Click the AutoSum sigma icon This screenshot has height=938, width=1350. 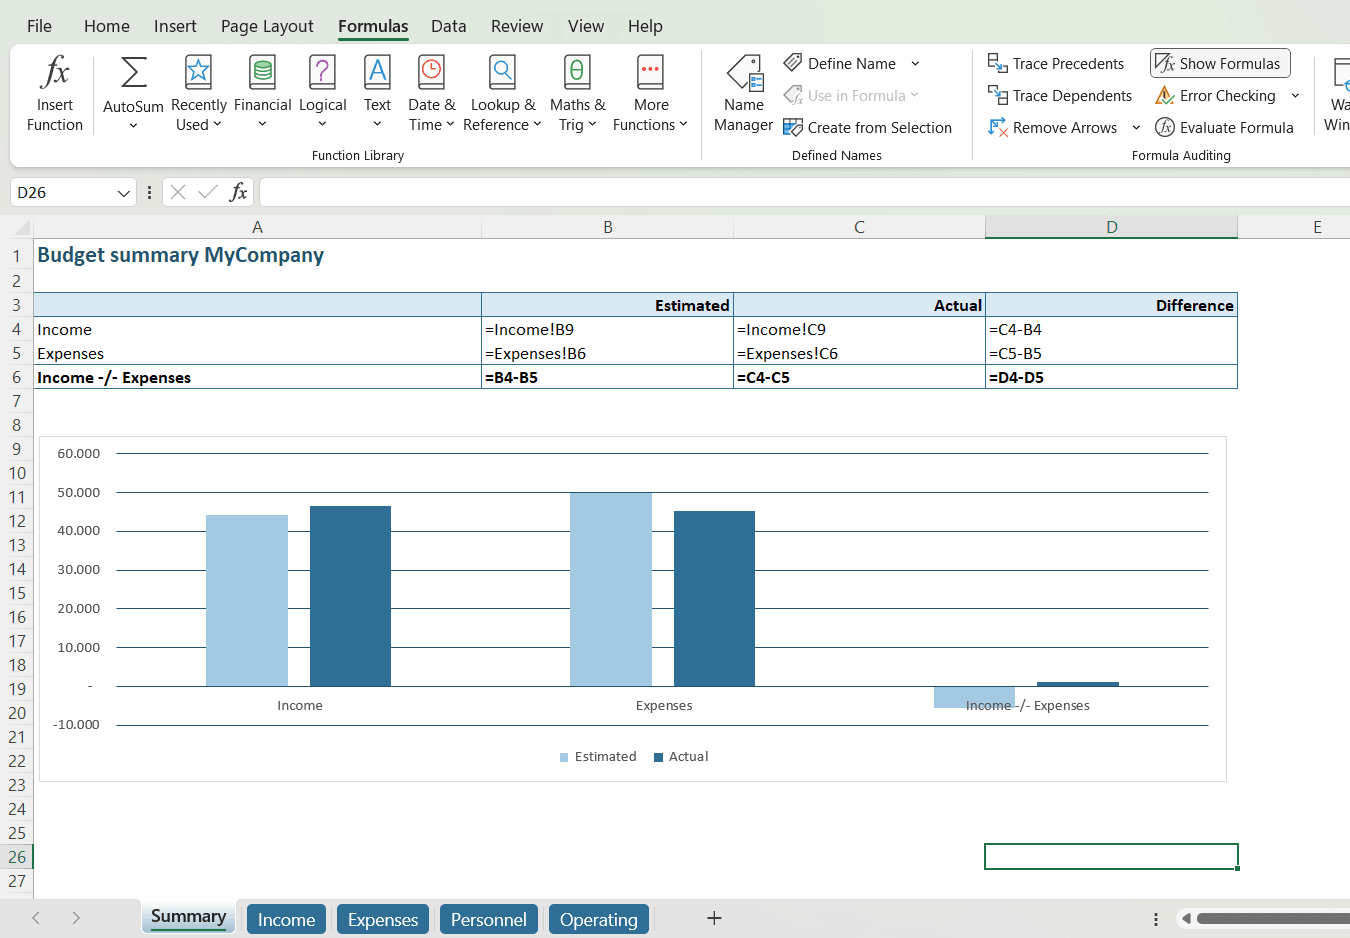point(133,73)
